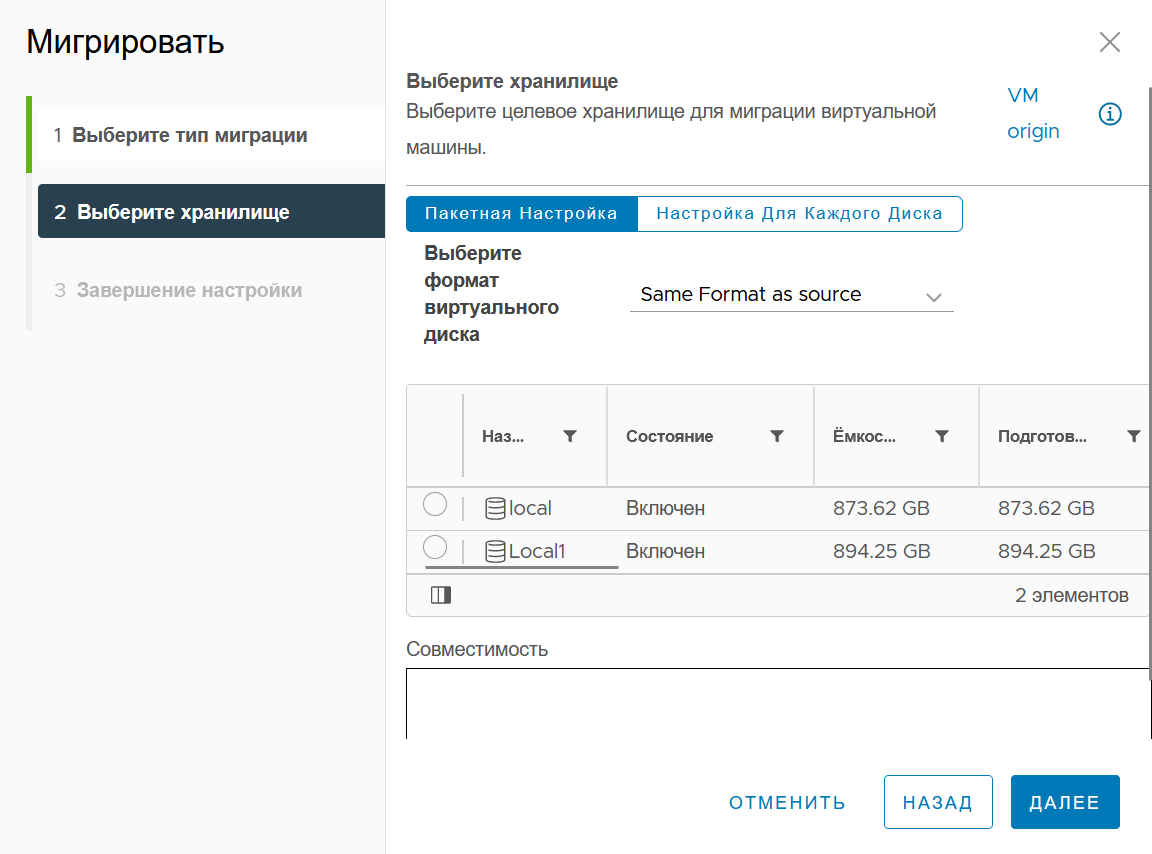
Task: Click the datastore icon for Local1
Action: (495, 551)
